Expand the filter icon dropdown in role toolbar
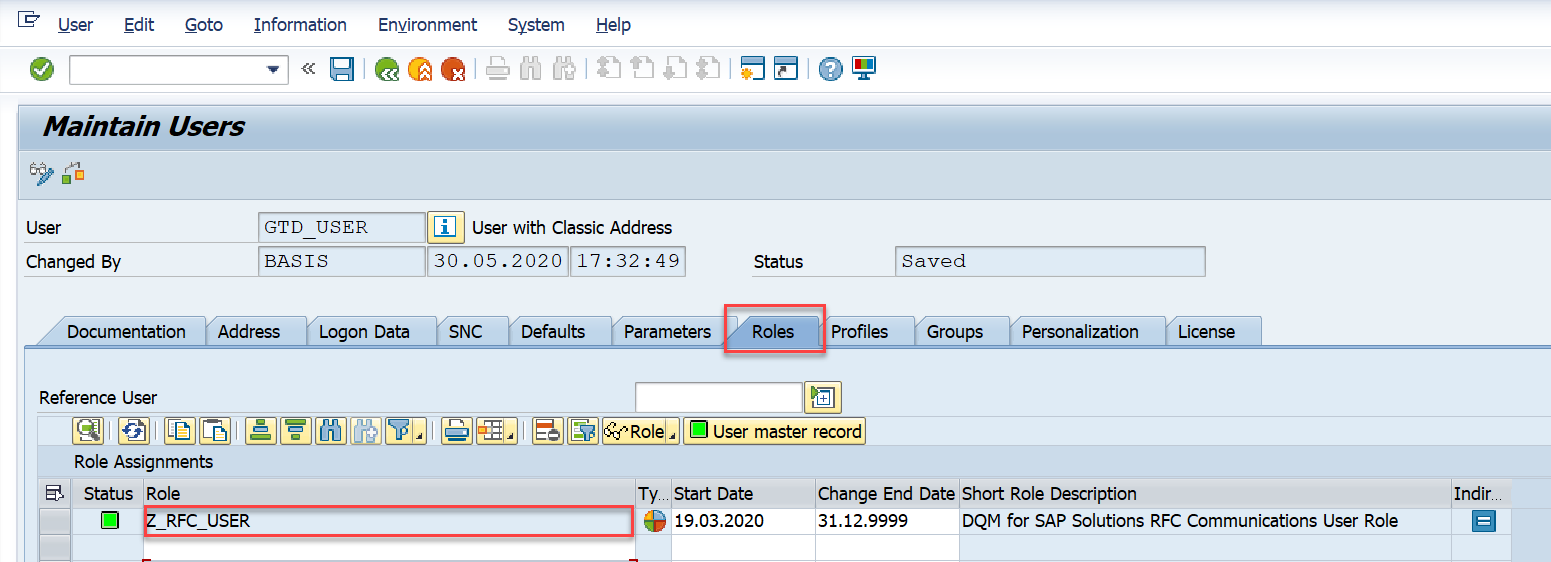The width and height of the screenshot is (1551, 562). pyautogui.click(x=417, y=435)
